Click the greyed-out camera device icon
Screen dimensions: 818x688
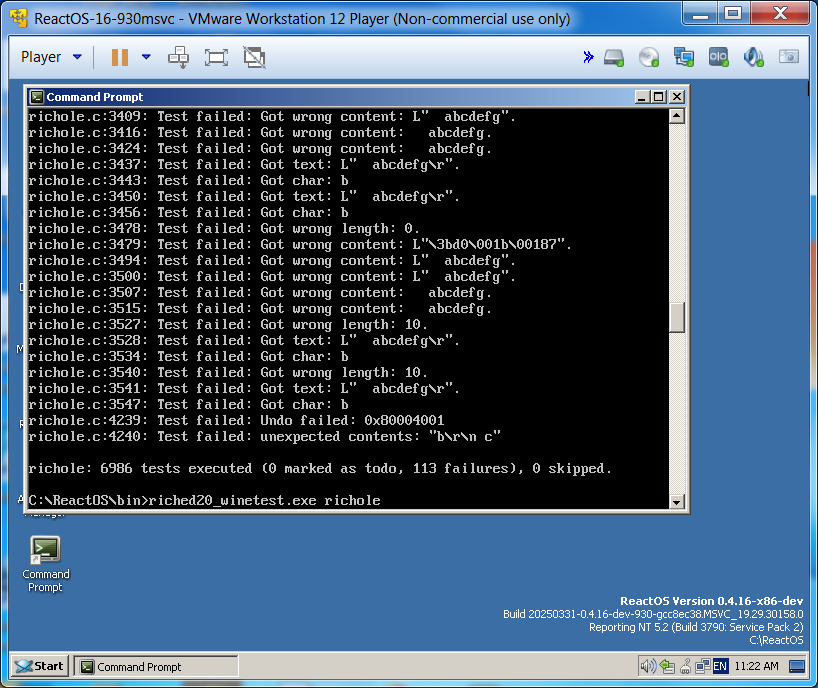789,56
